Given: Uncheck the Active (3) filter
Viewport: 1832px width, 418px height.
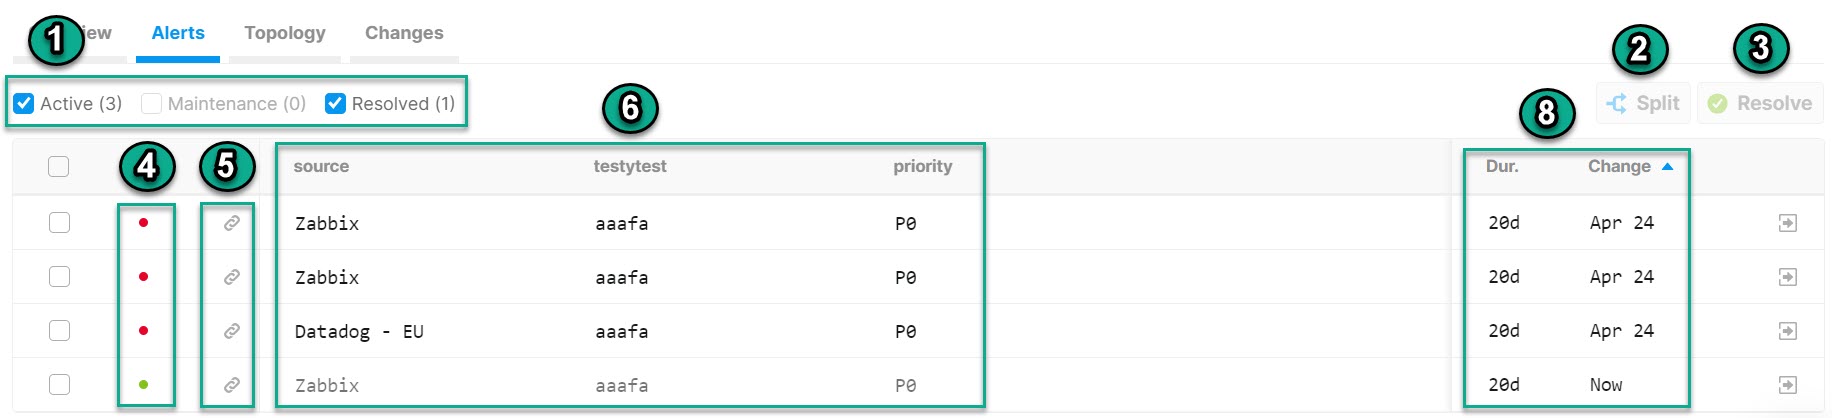Looking at the screenshot, I should 25,104.
